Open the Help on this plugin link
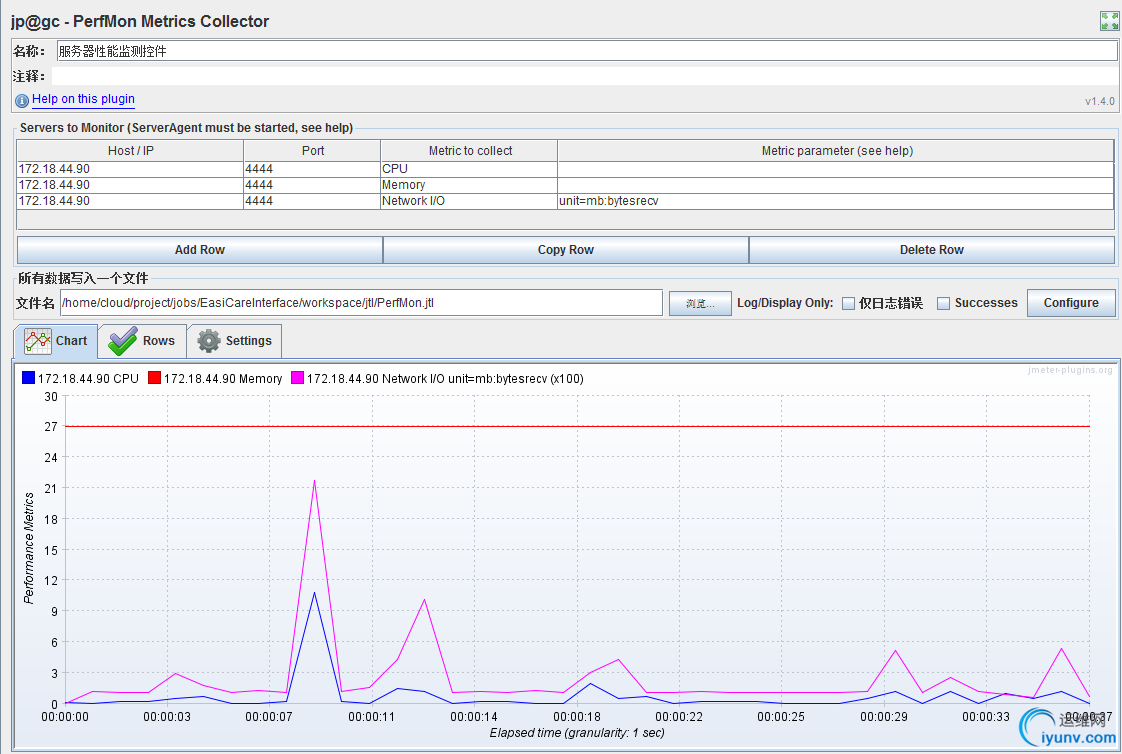This screenshot has height=754, width=1122. coord(83,99)
